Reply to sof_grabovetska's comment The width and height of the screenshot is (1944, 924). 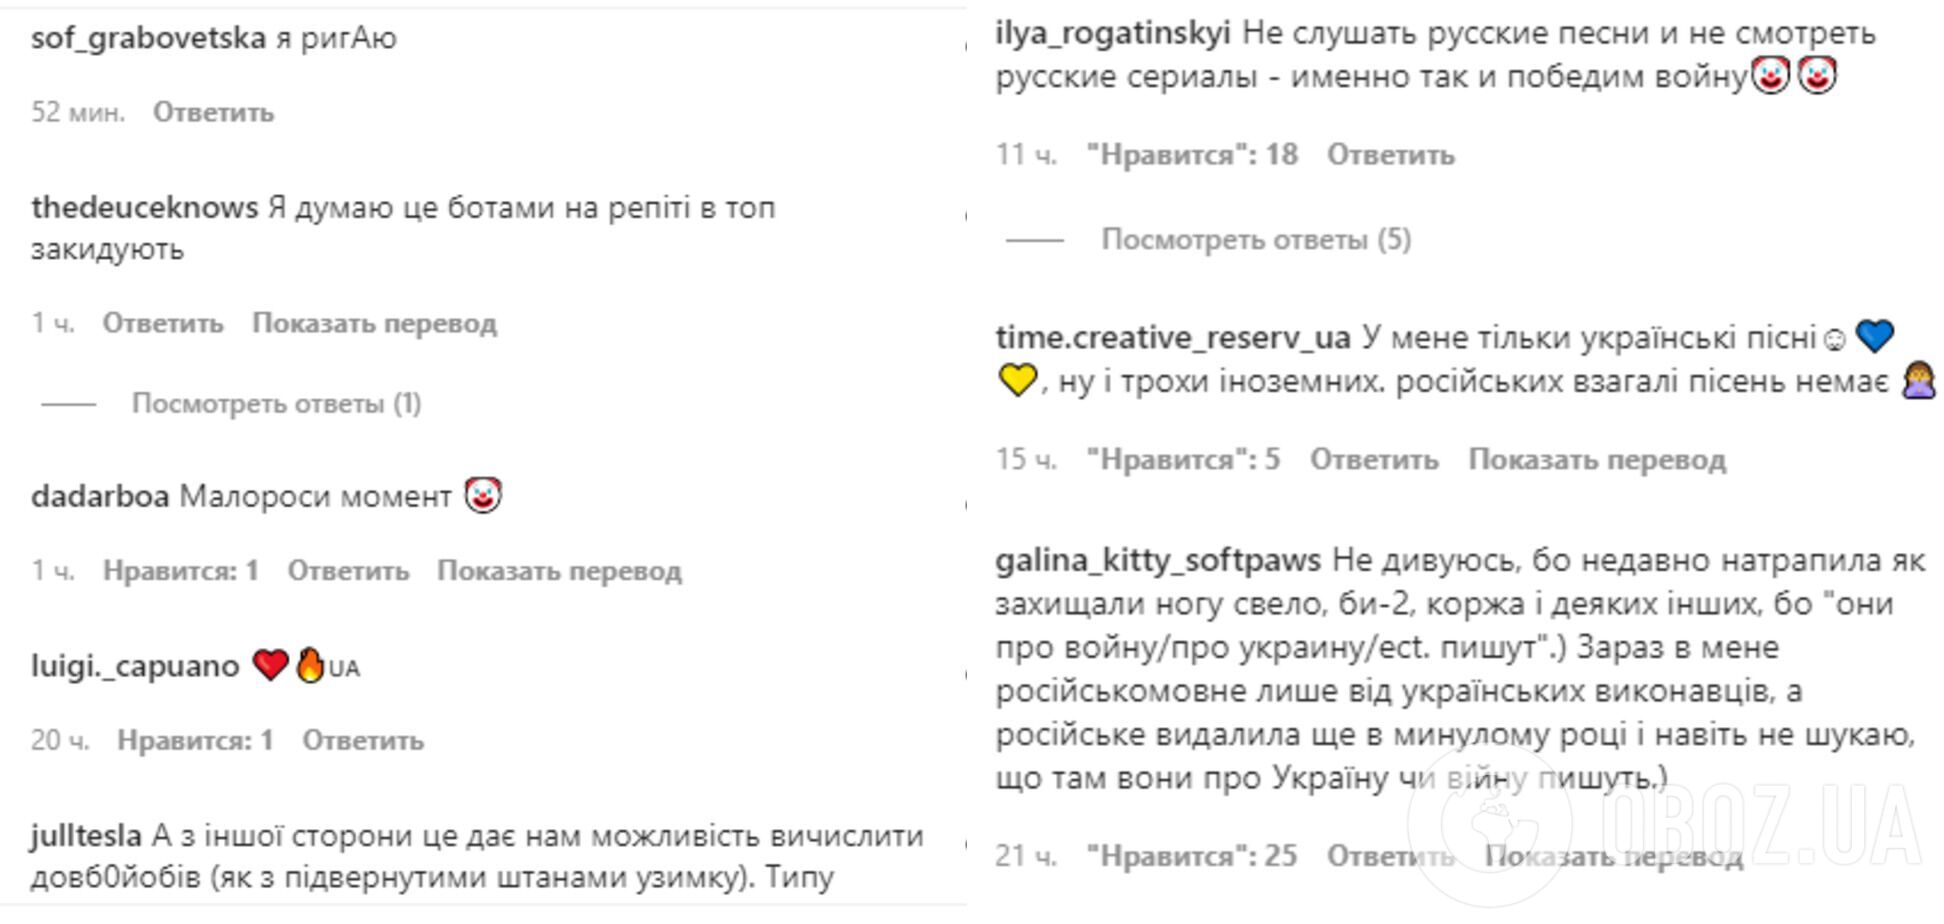[213, 112]
